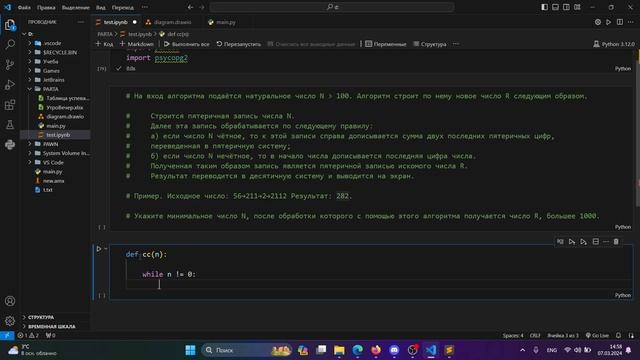Open the Правка menu
Screen dimensions: 640x360
pos(46,7)
